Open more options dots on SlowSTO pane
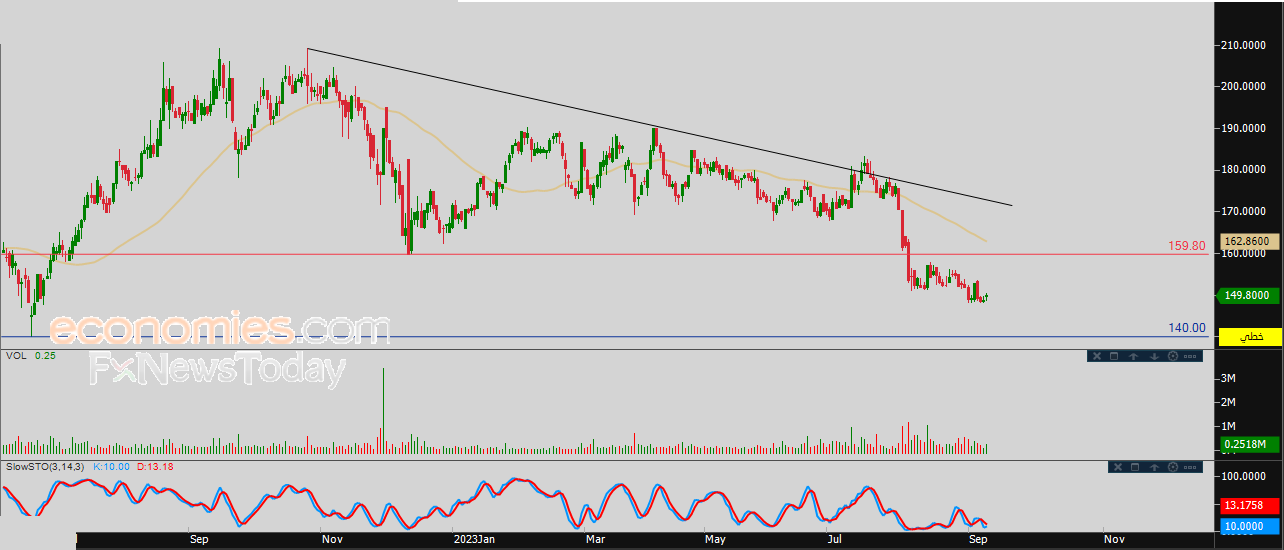The width and height of the screenshot is (1284, 550). pos(1191,467)
